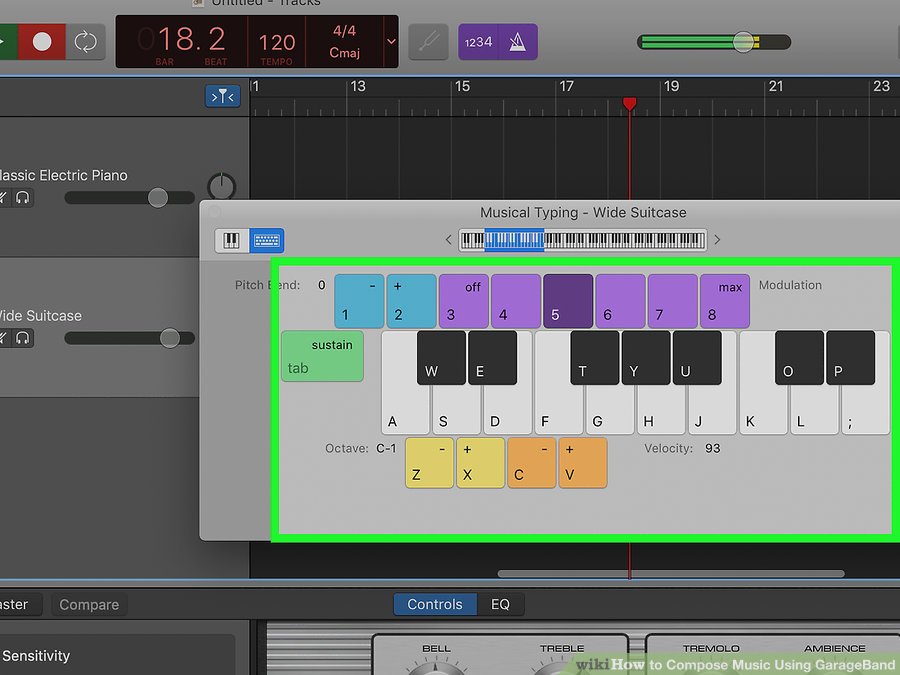Viewport: 900px width, 675px height.
Task: Click the red Record button
Action: point(42,41)
